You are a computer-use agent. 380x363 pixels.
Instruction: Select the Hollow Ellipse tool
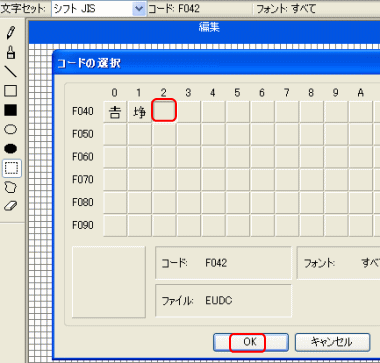[x=11, y=129]
